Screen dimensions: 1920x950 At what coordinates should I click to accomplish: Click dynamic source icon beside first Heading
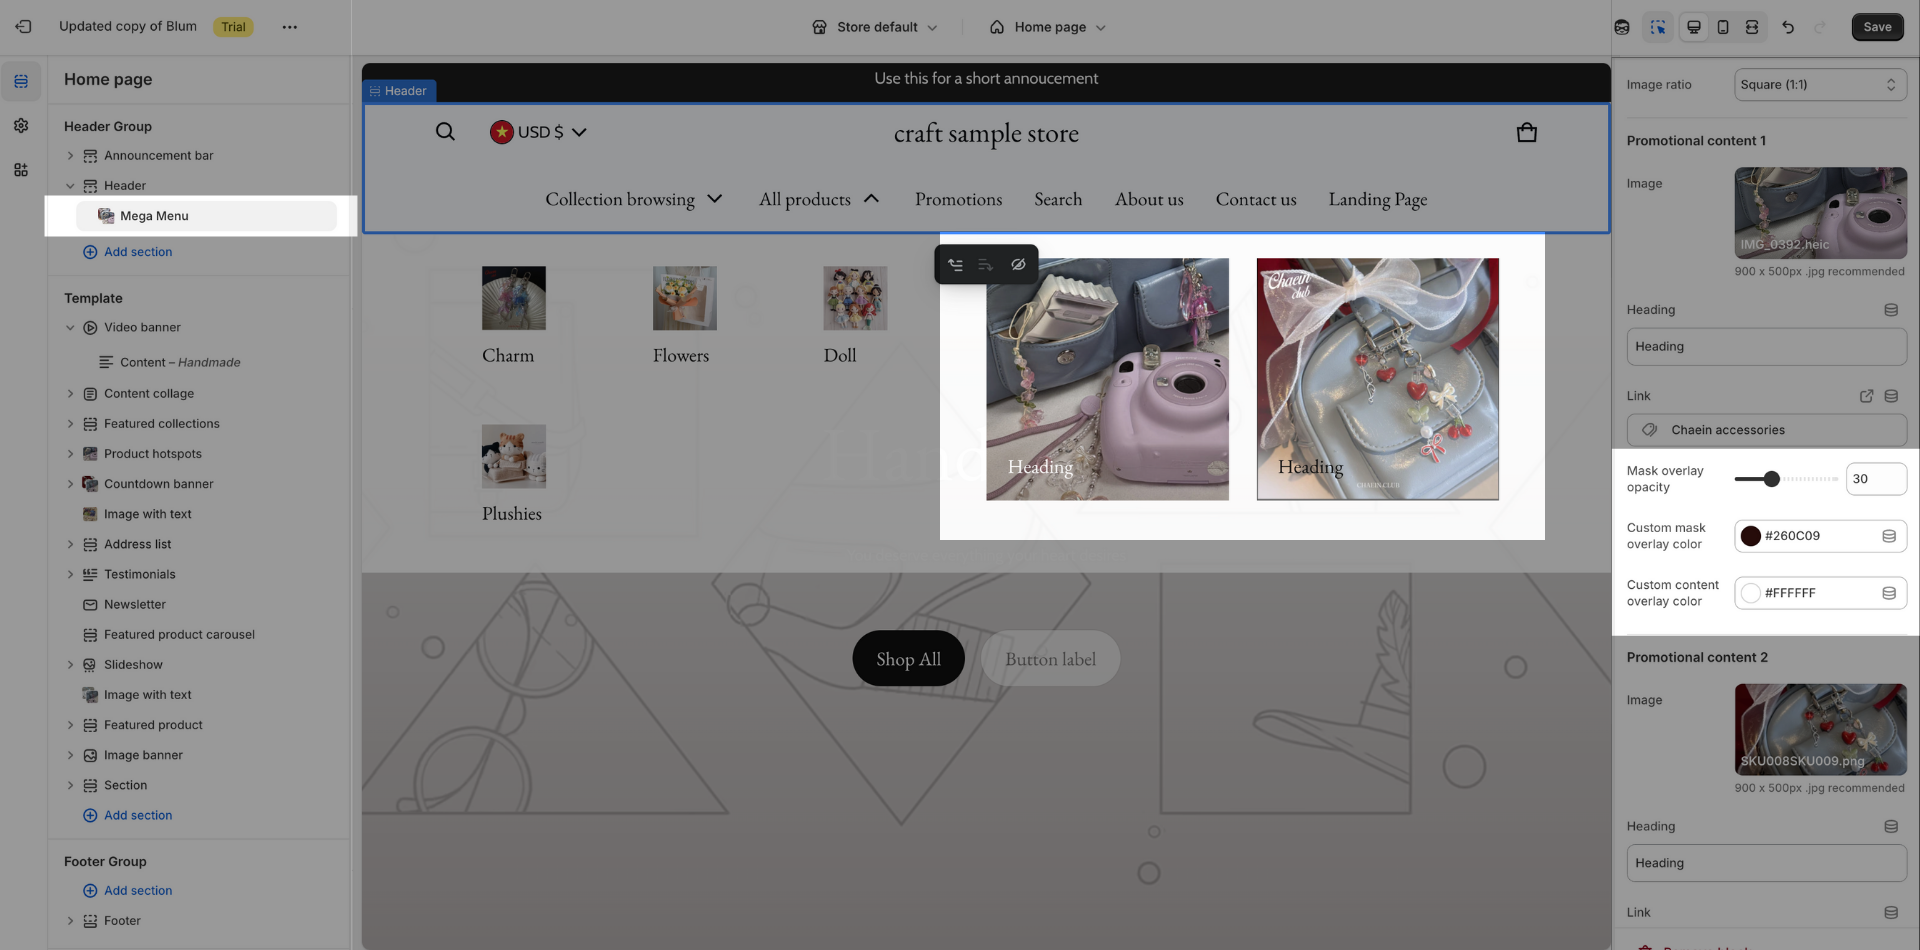(x=1891, y=310)
